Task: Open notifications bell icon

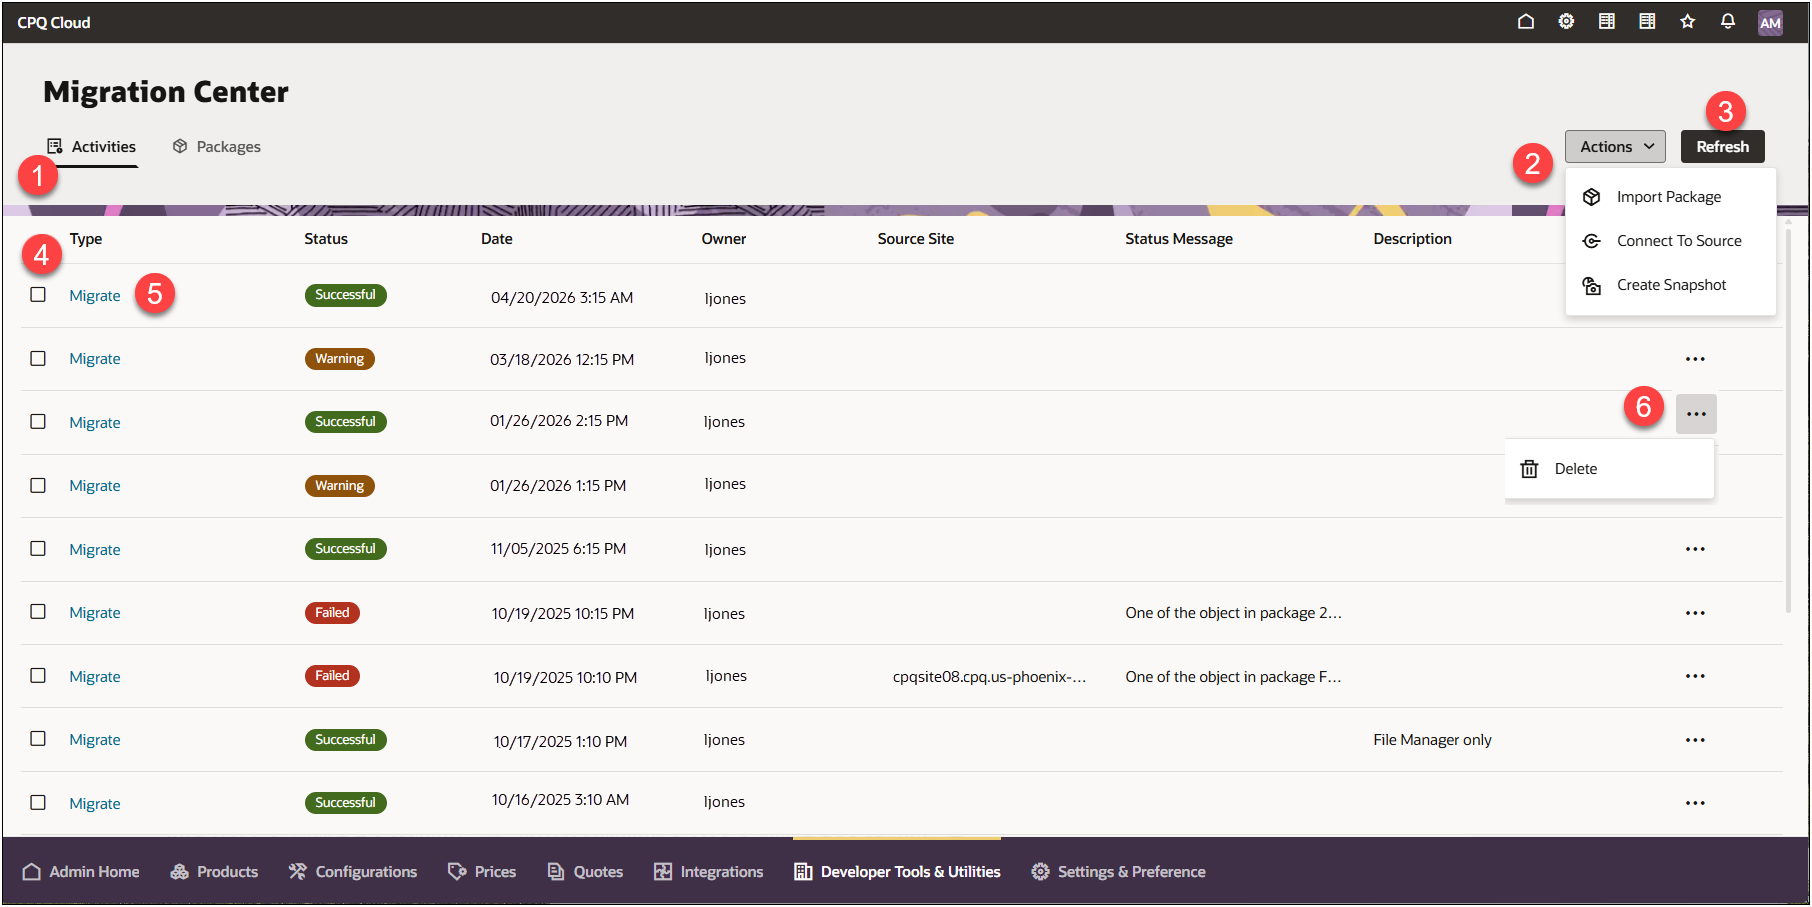Action: [1727, 21]
